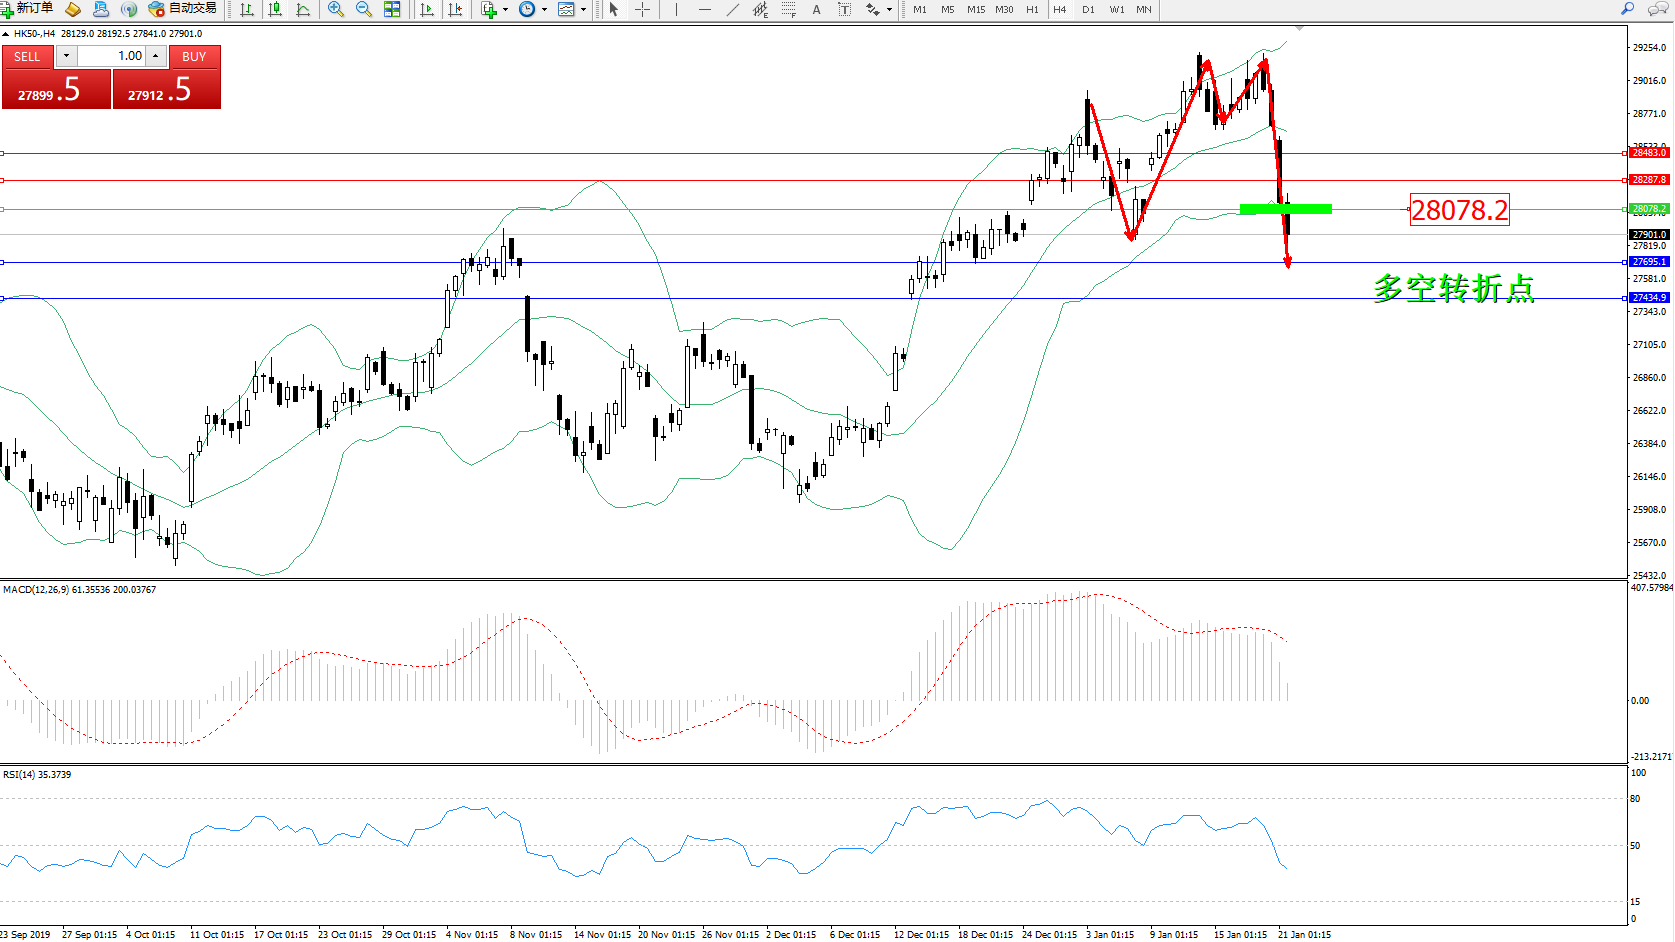Click the Zoom Out magnifier icon
Viewport: 1675px width, 942px height.
click(364, 9)
